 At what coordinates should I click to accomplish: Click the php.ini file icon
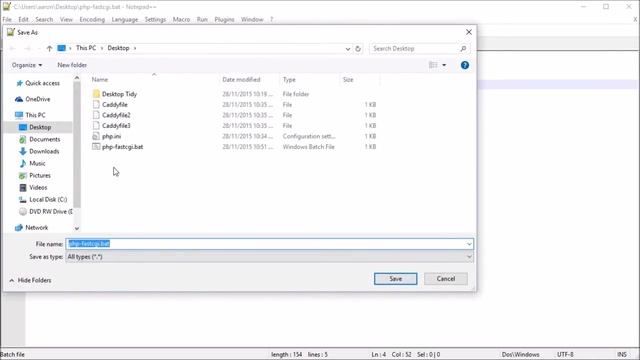[96, 136]
